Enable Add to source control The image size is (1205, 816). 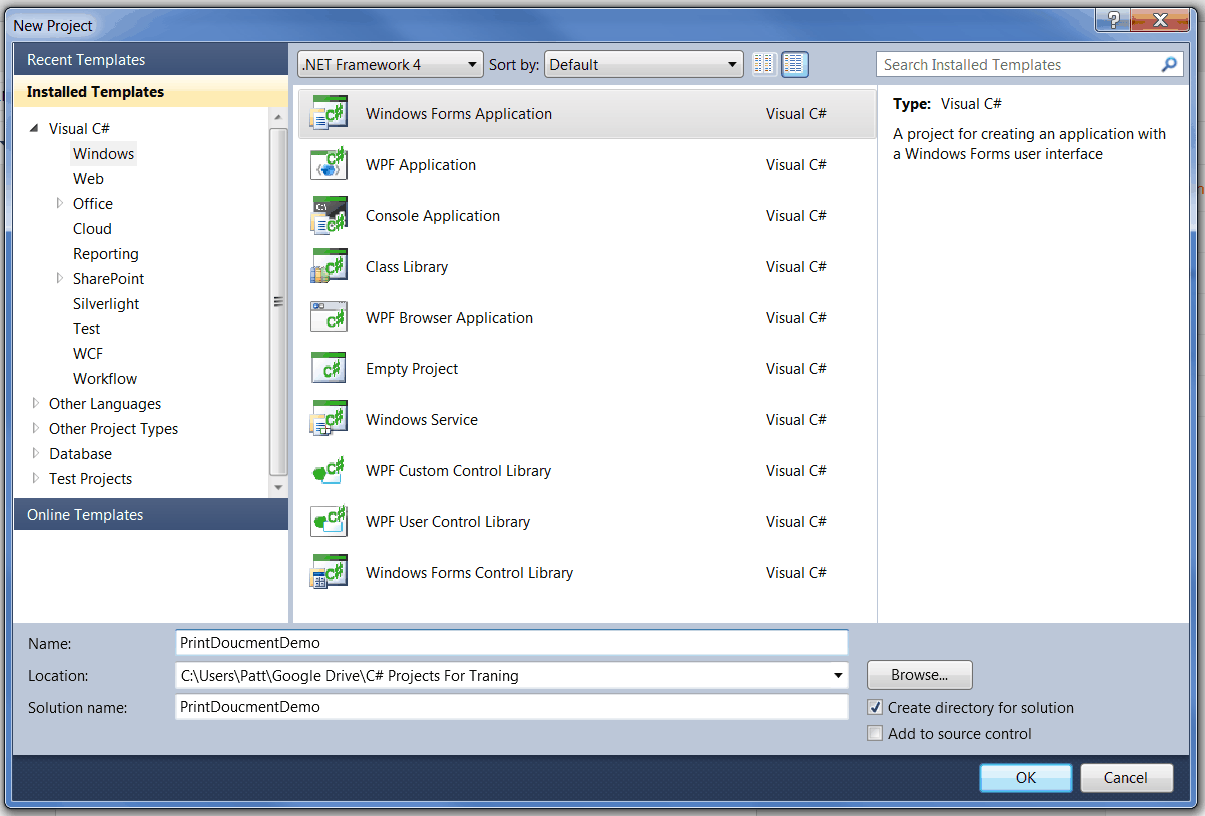(x=875, y=733)
